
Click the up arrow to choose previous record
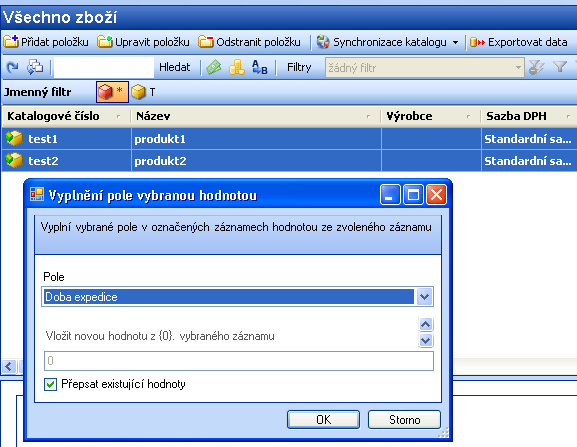point(425,324)
